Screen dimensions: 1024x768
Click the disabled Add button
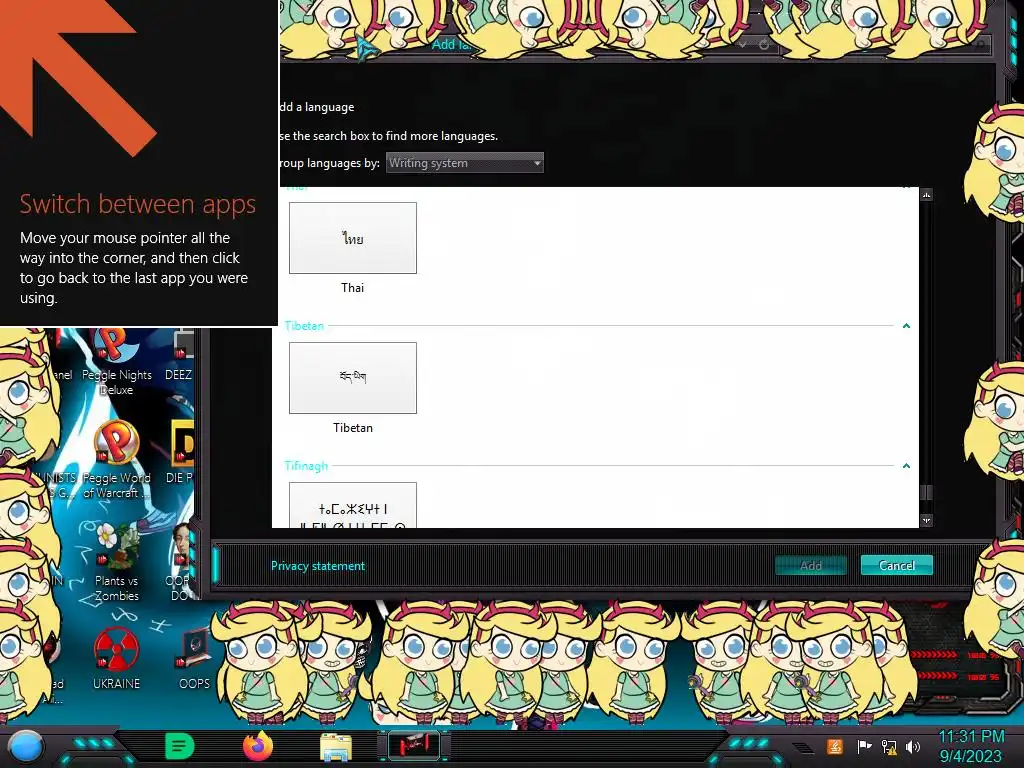click(x=810, y=566)
